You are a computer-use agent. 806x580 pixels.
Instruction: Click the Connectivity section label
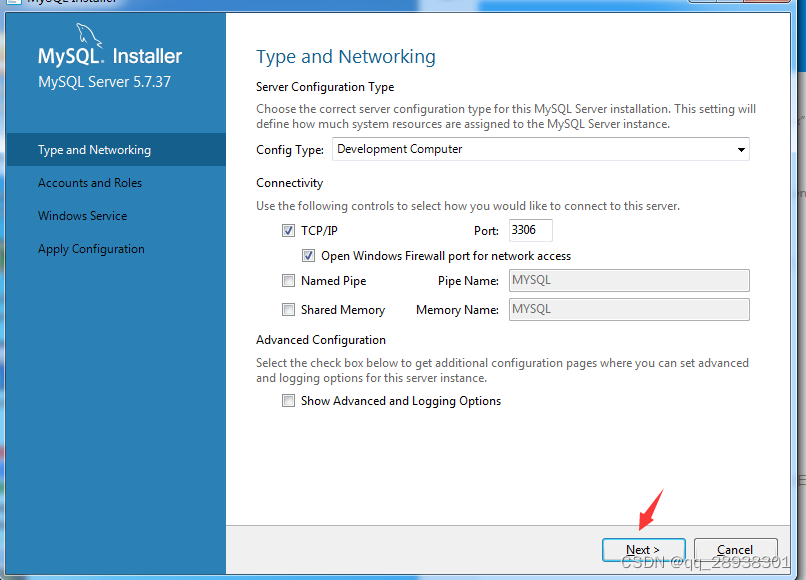tap(289, 183)
